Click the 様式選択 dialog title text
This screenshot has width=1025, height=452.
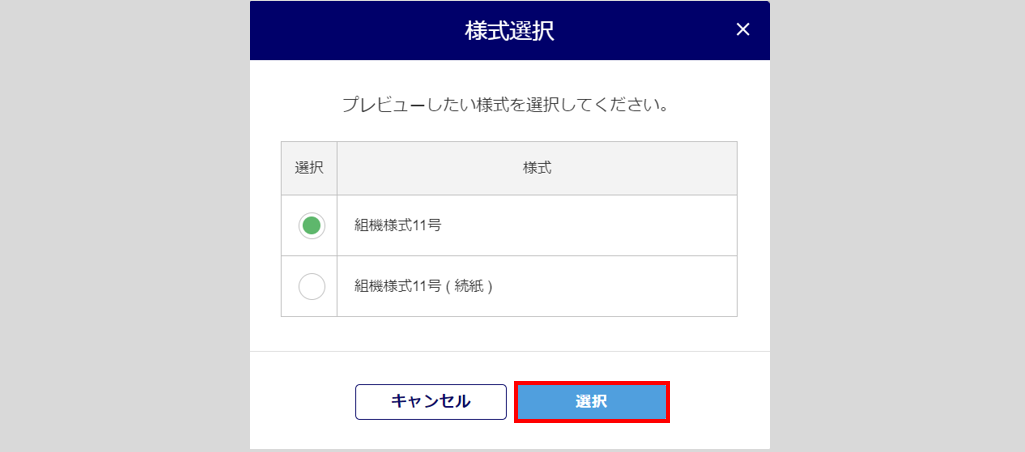[509, 30]
